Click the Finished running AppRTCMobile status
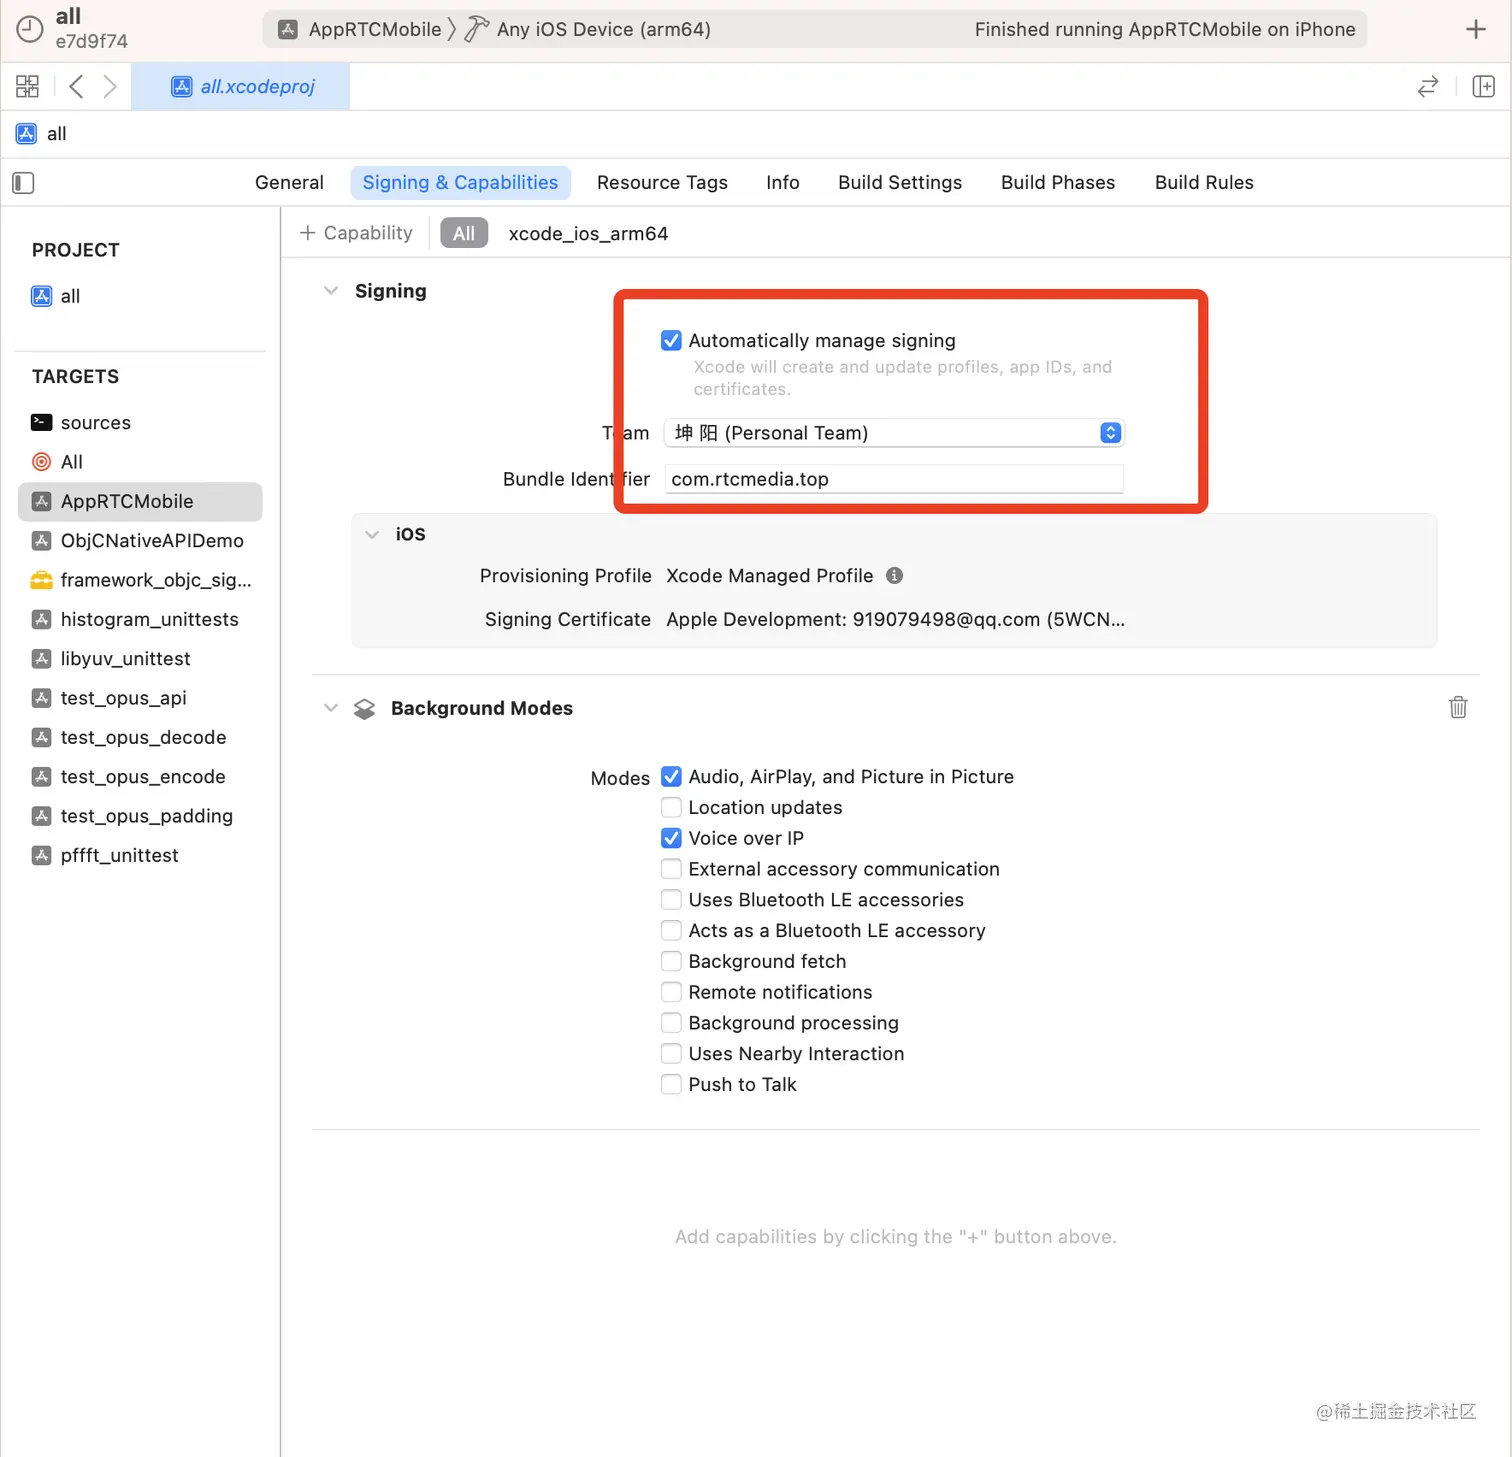This screenshot has width=1512, height=1457. pos(1165,29)
